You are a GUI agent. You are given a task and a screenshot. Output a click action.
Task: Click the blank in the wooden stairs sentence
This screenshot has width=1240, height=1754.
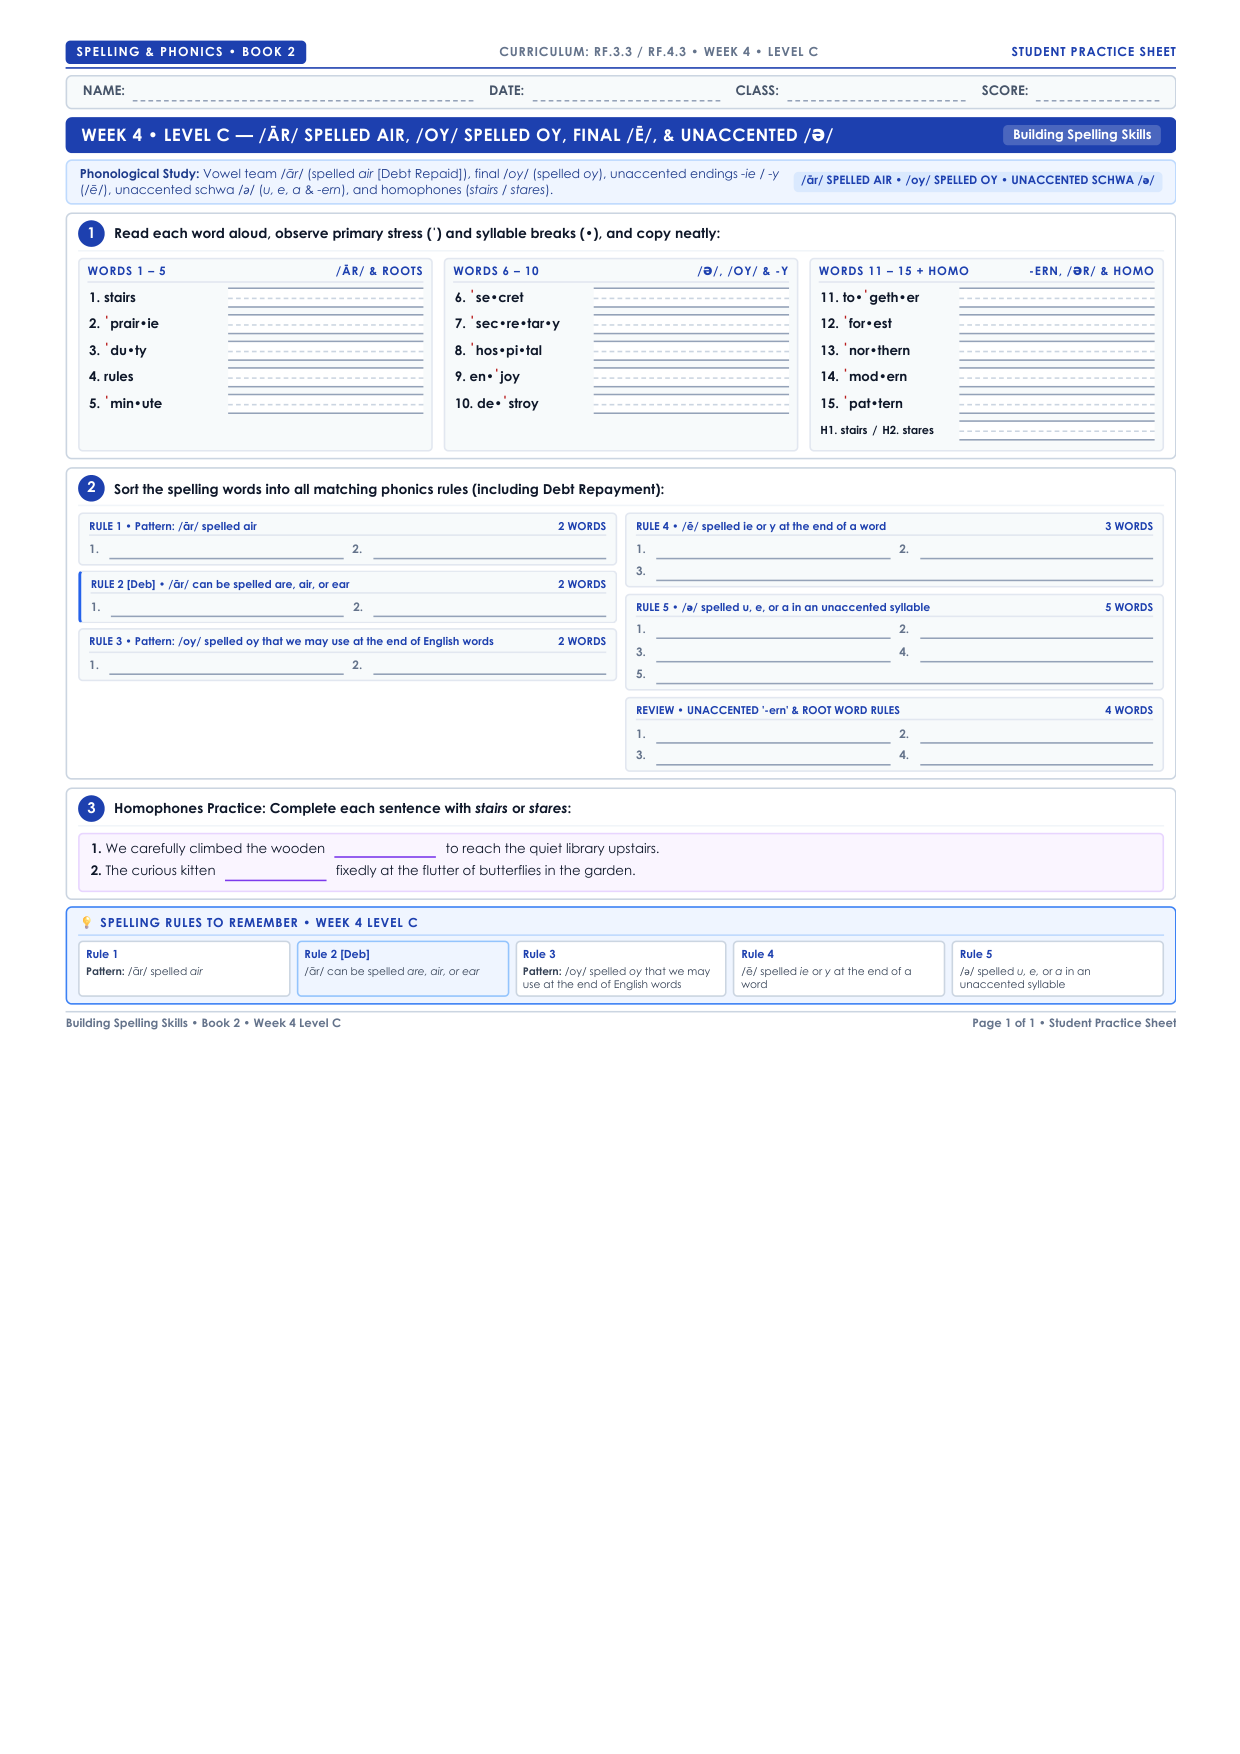[x=385, y=849]
